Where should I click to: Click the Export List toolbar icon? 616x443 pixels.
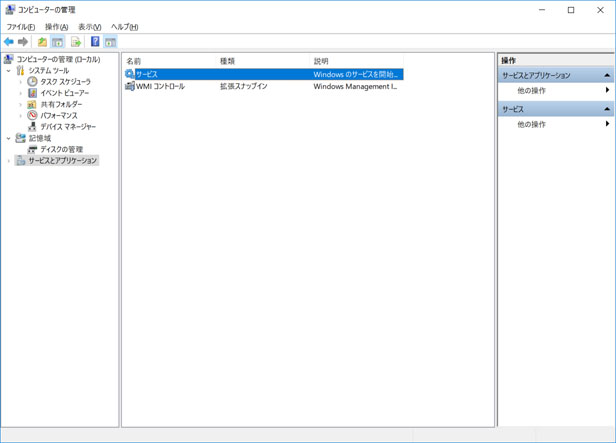76,42
